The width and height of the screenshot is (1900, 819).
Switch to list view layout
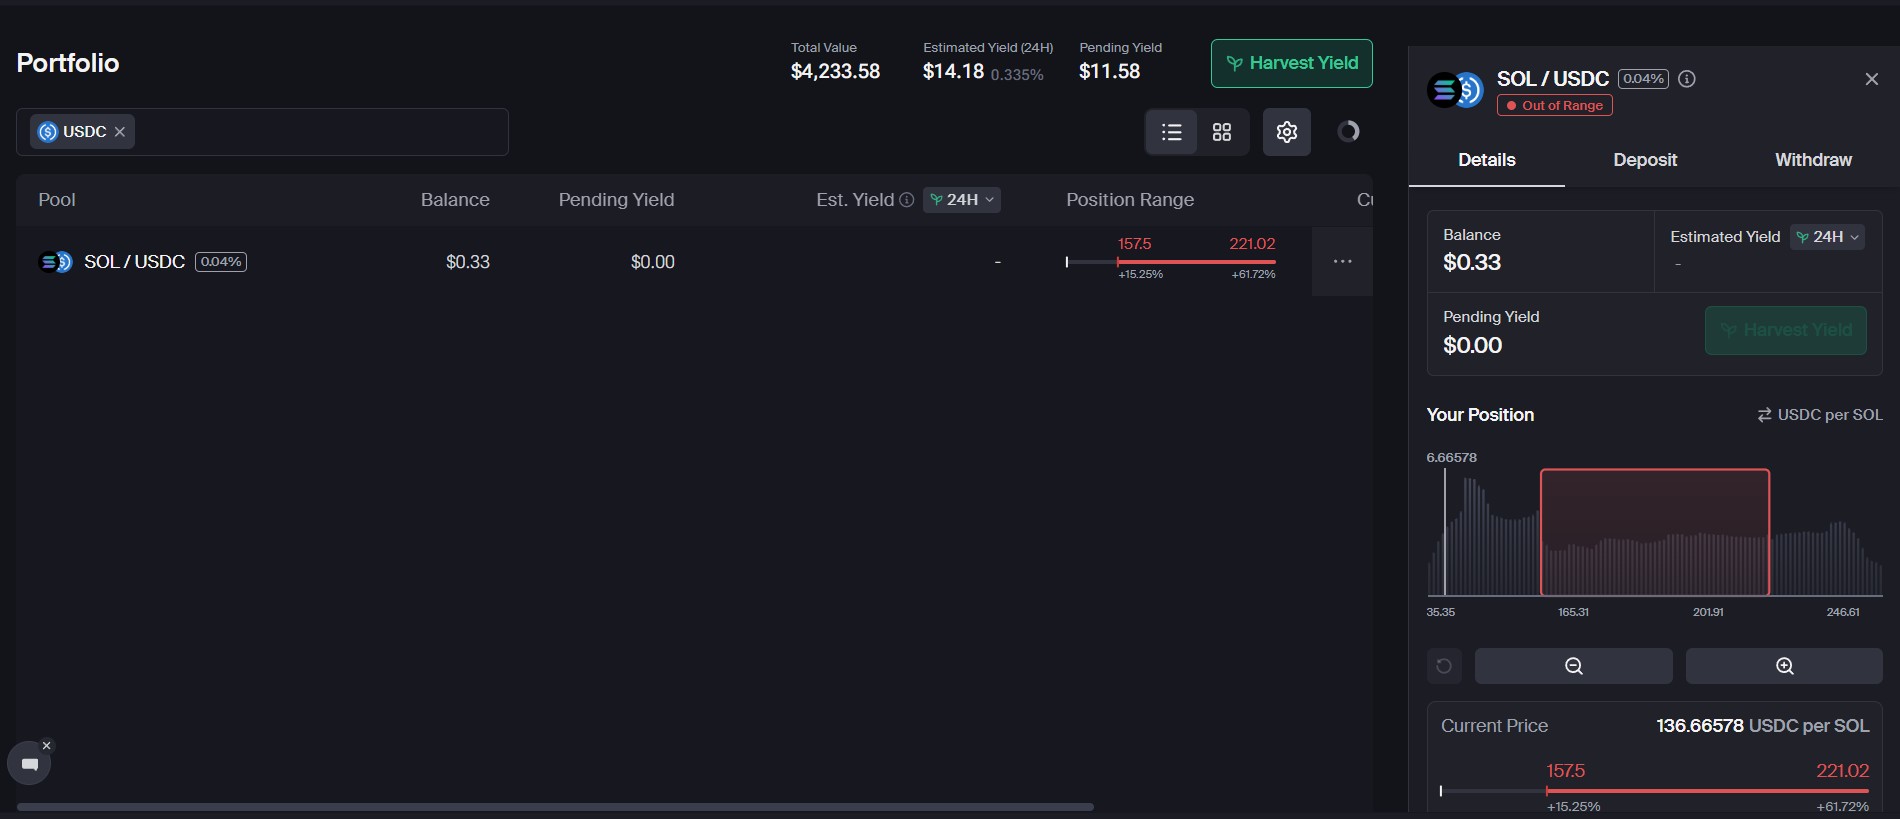click(1171, 132)
